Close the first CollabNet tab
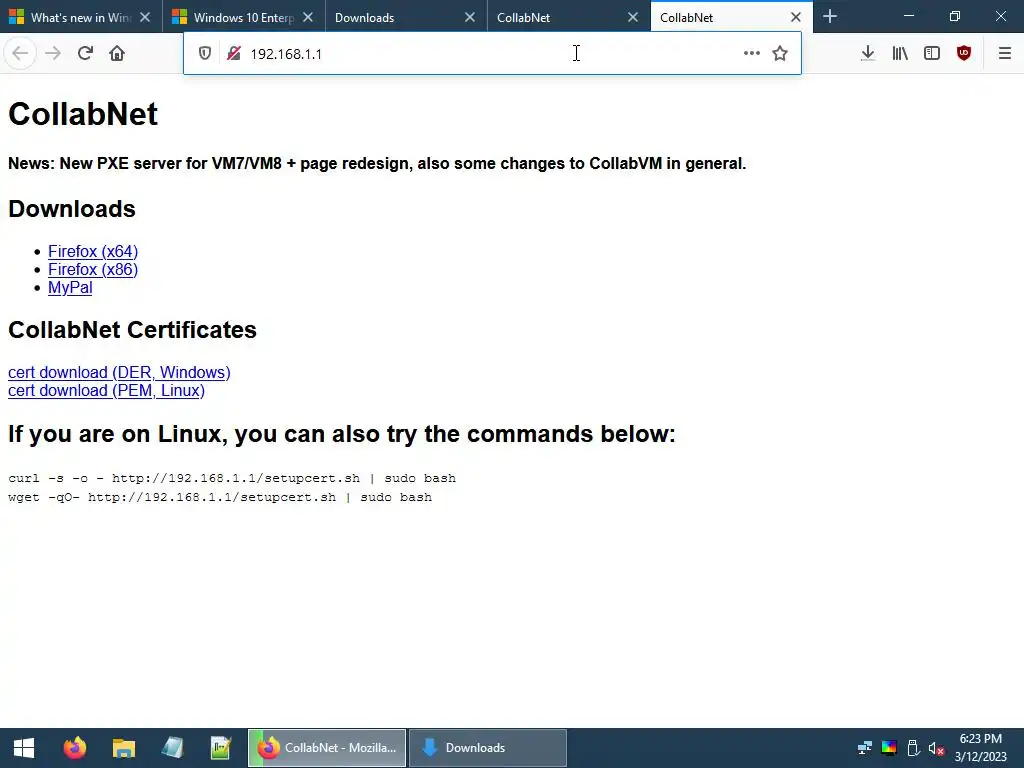Image resolution: width=1024 pixels, height=768 pixels. [633, 18]
